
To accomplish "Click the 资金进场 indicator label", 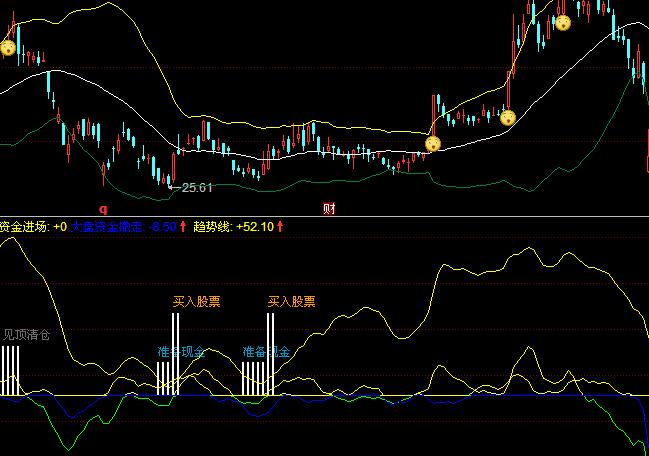I will coord(24,227).
